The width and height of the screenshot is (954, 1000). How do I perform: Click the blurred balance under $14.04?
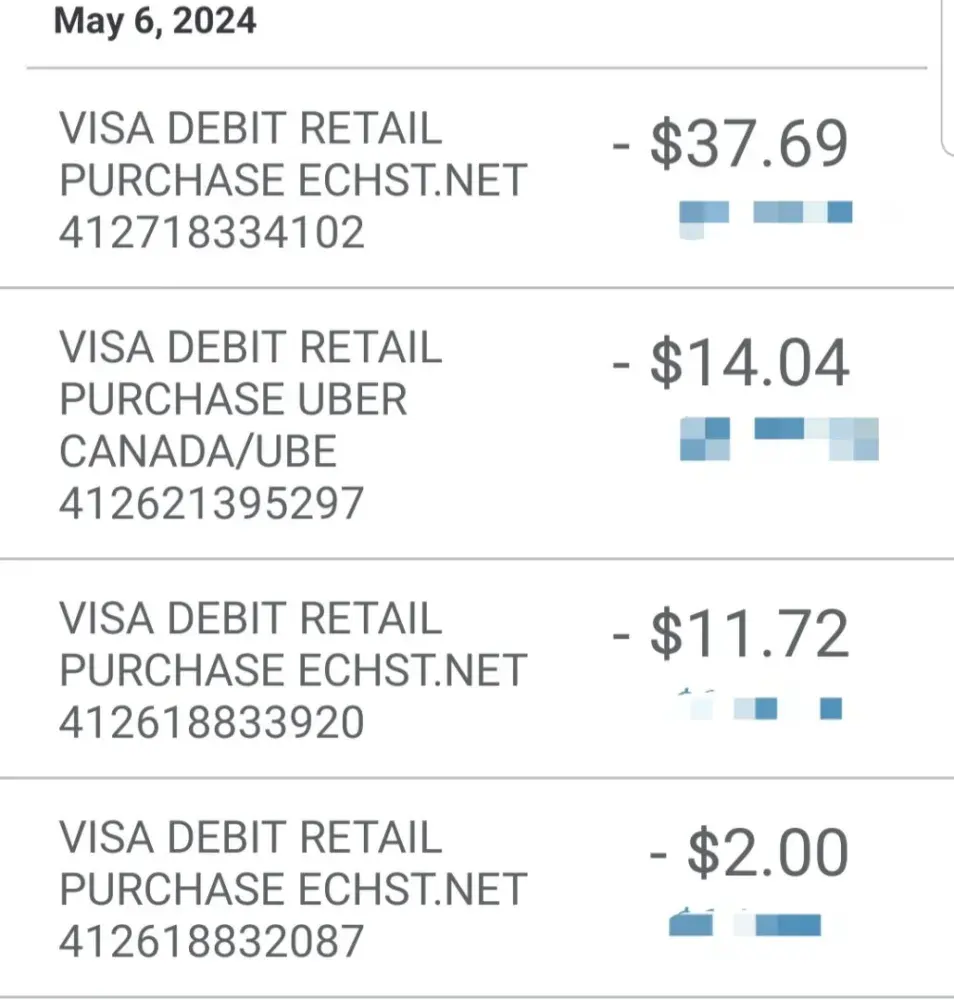pyautogui.click(x=779, y=439)
